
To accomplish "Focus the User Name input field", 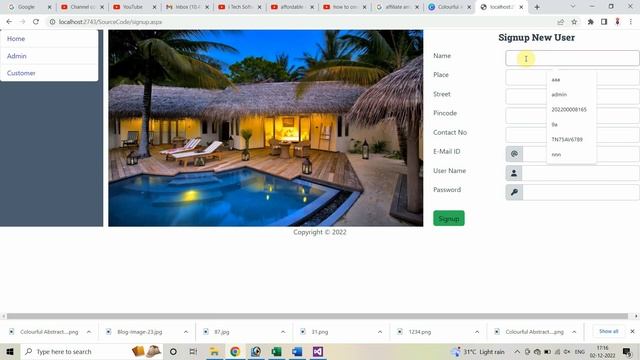I will coord(580,173).
